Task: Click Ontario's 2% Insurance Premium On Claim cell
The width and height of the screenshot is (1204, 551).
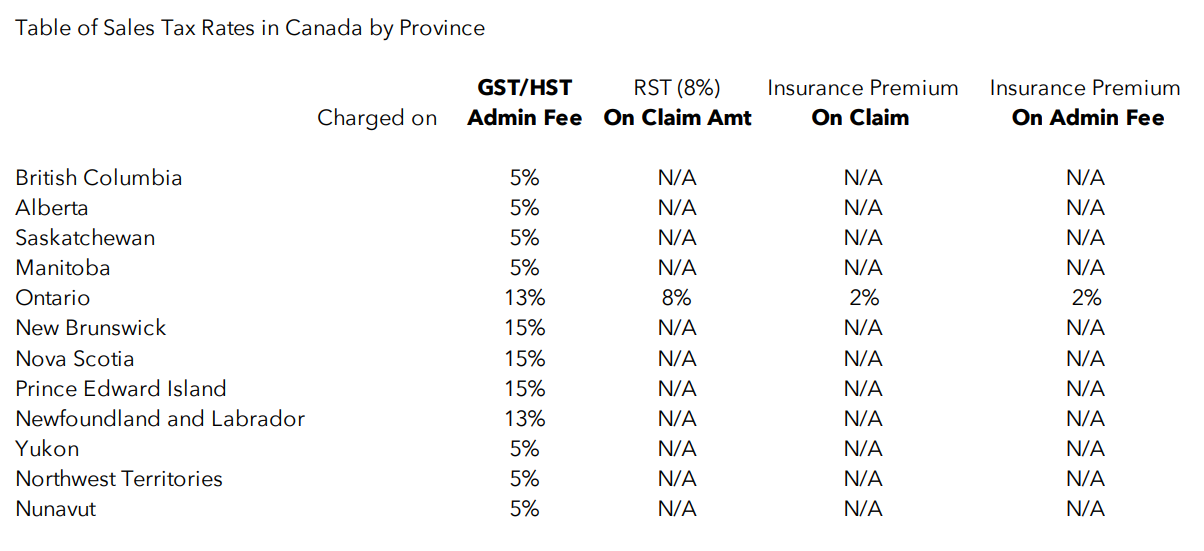Action: (x=863, y=298)
